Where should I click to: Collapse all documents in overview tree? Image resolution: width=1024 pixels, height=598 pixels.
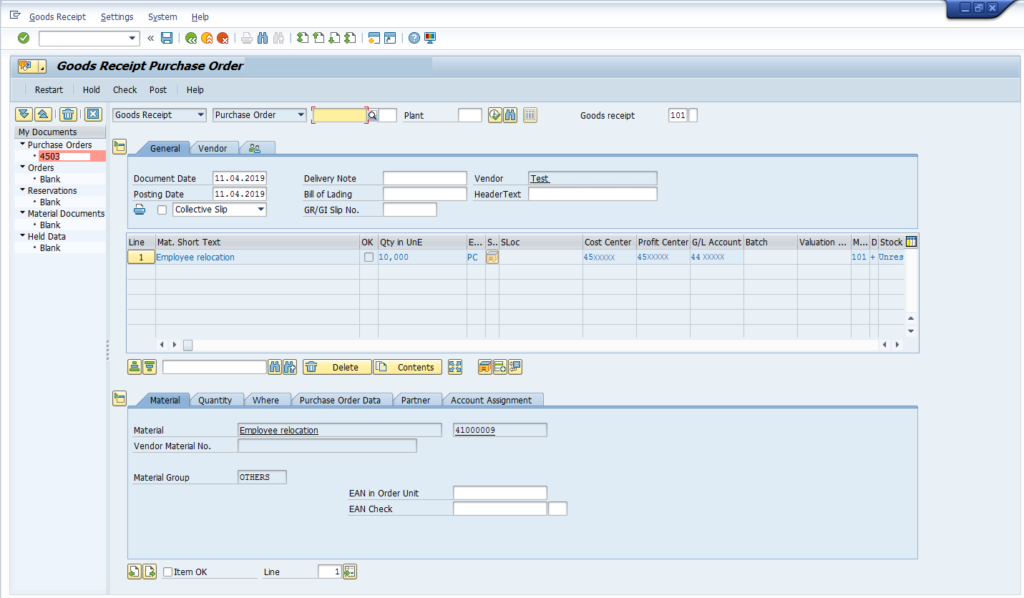tap(43, 114)
